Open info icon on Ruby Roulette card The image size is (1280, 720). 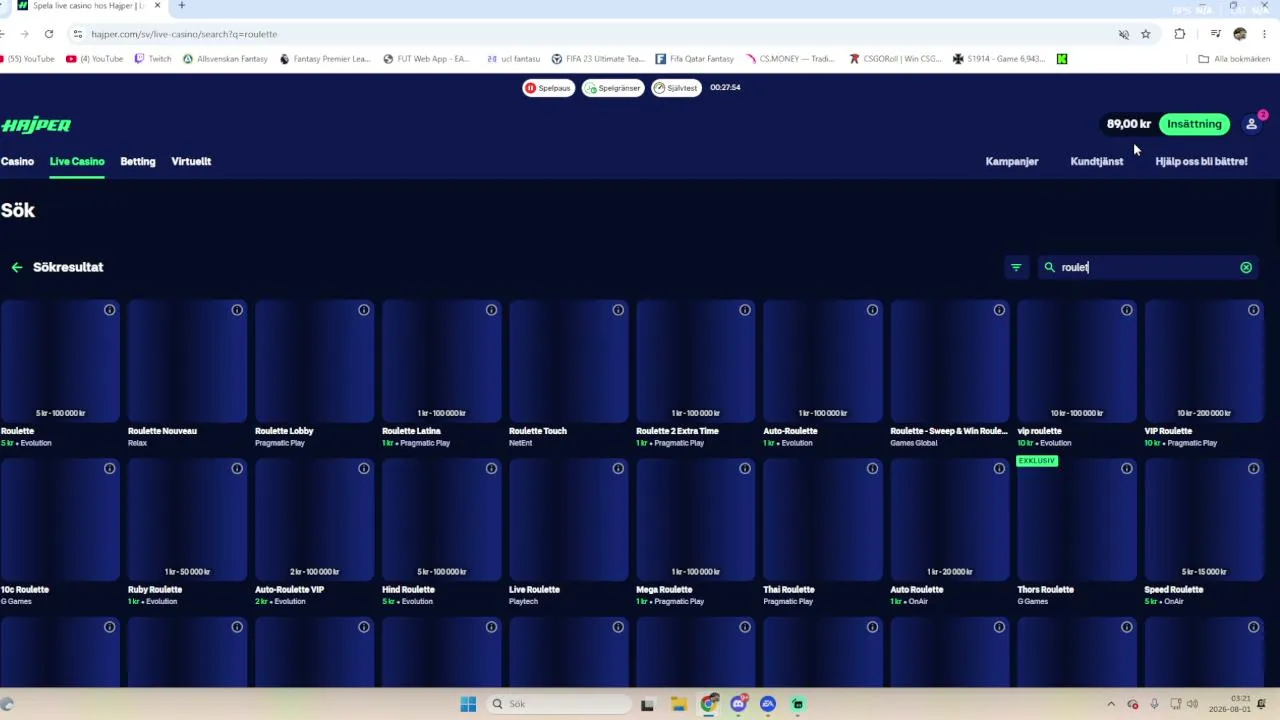click(x=237, y=468)
